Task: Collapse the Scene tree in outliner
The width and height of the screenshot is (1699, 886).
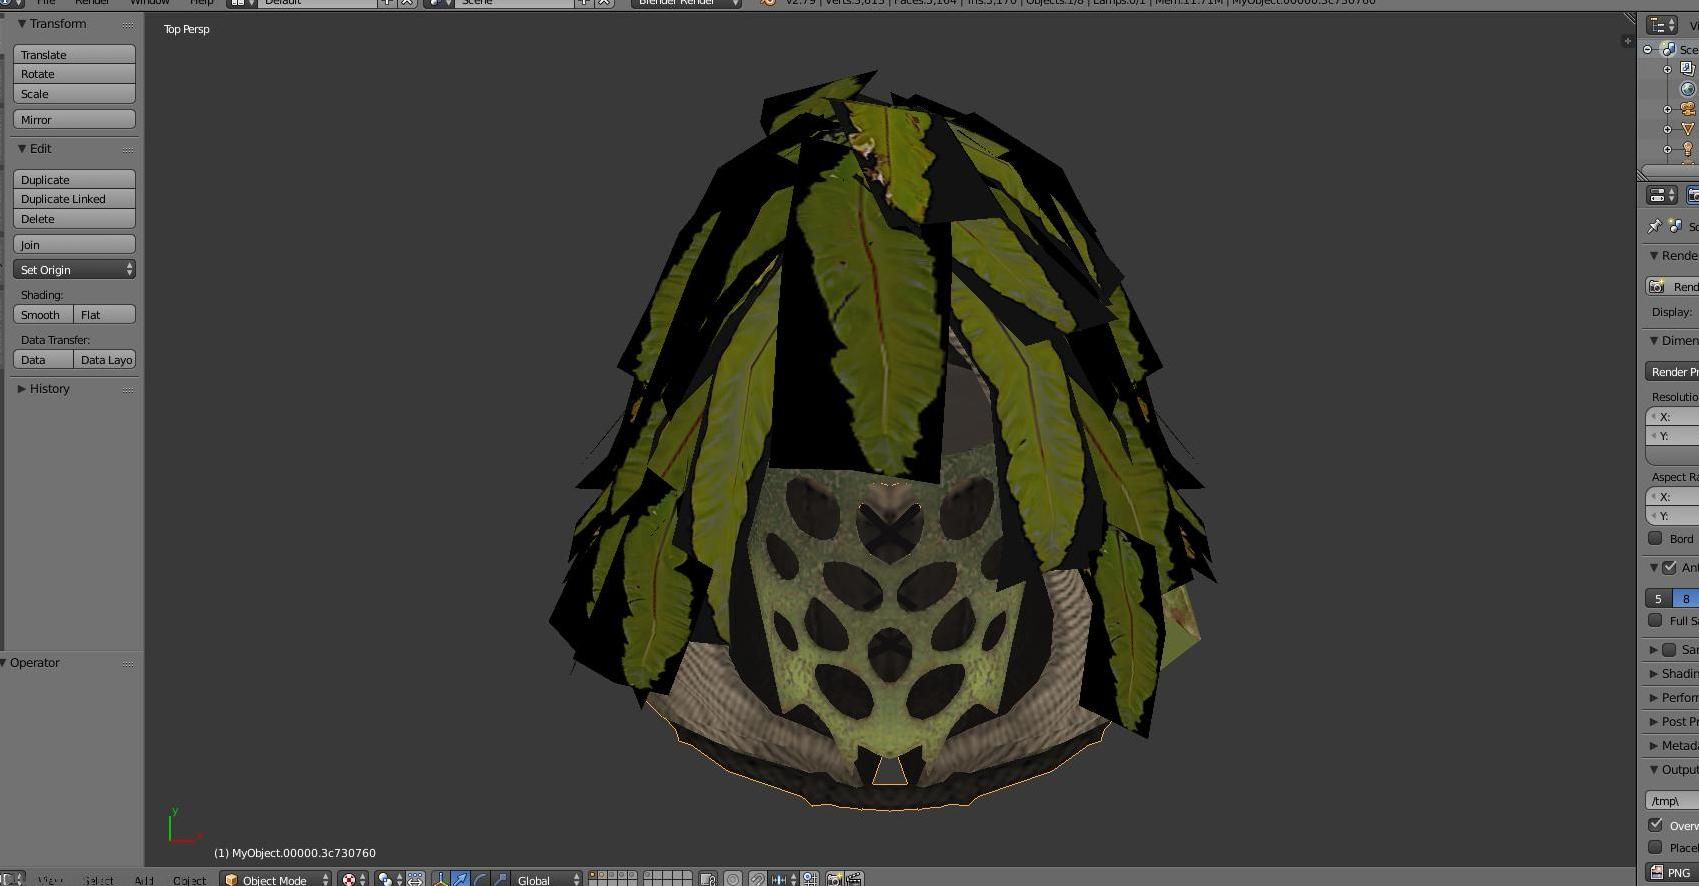Action: tap(1648, 49)
